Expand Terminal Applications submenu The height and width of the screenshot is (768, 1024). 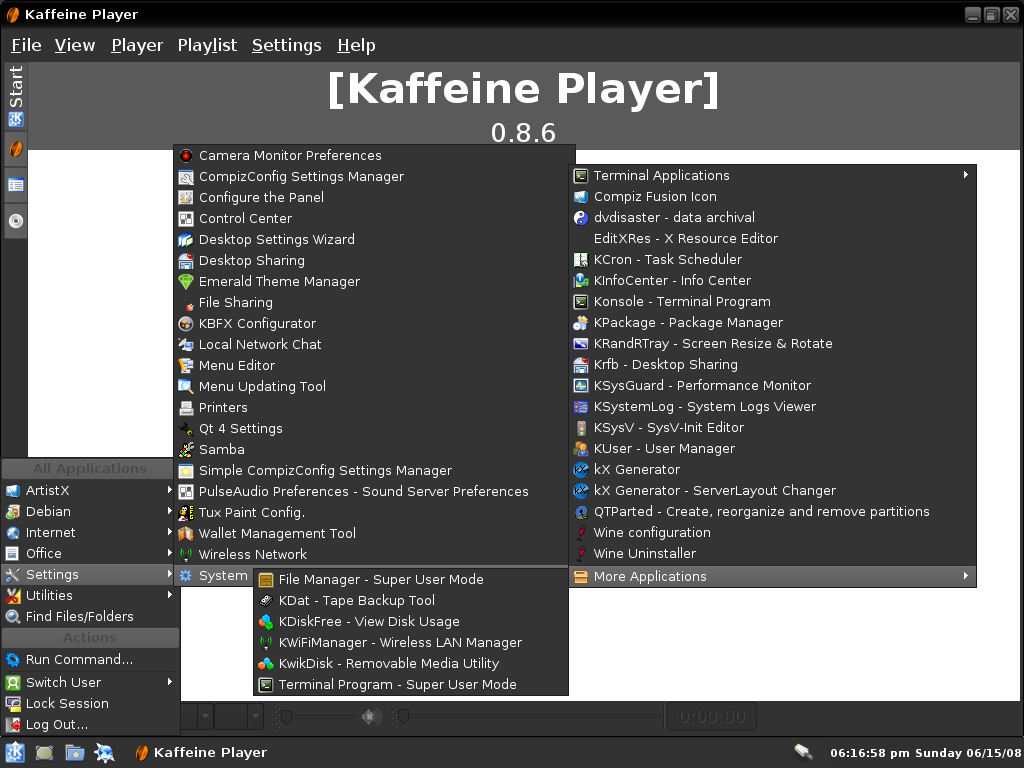click(773, 175)
